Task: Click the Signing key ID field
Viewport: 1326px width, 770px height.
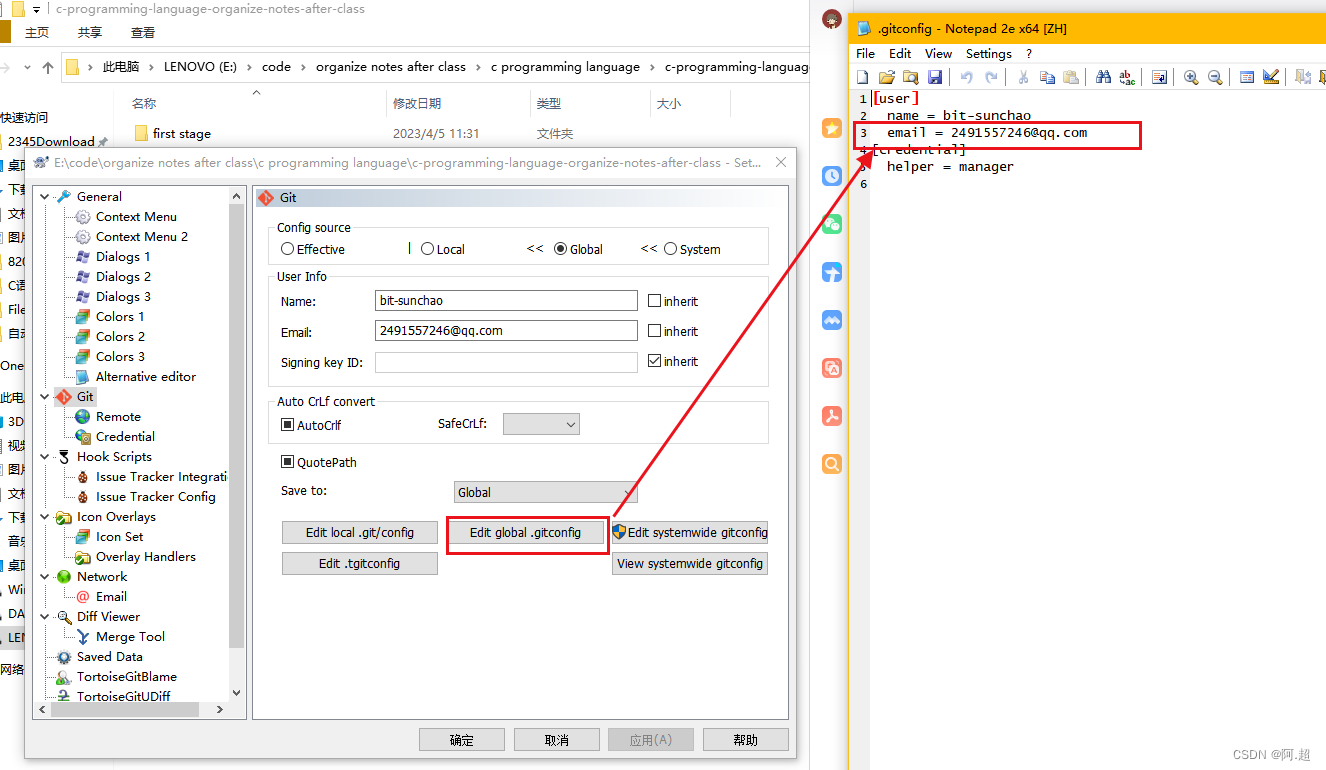Action: pyautogui.click(x=506, y=362)
